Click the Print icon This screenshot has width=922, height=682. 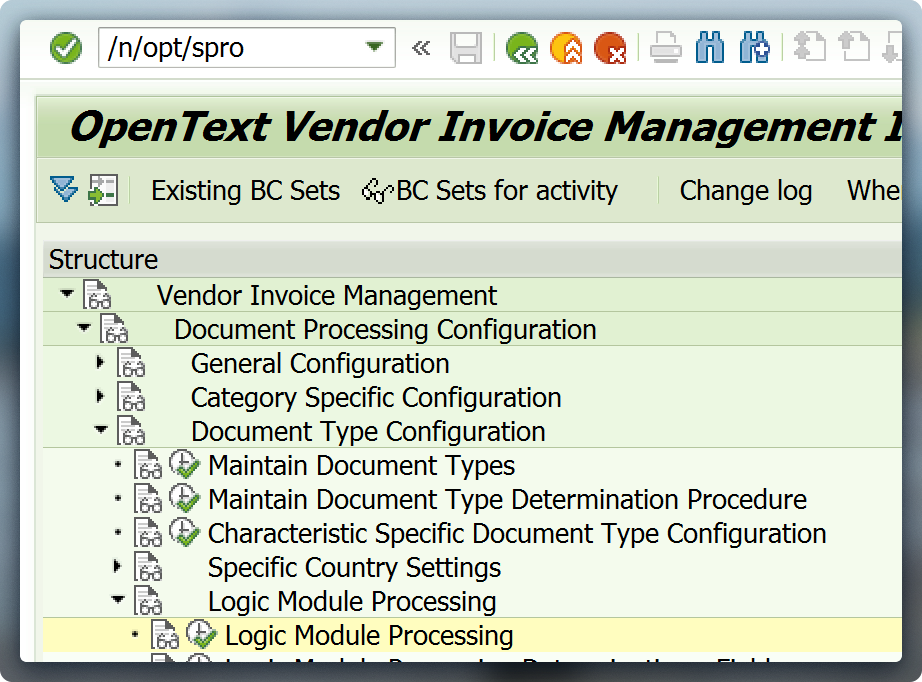(666, 47)
